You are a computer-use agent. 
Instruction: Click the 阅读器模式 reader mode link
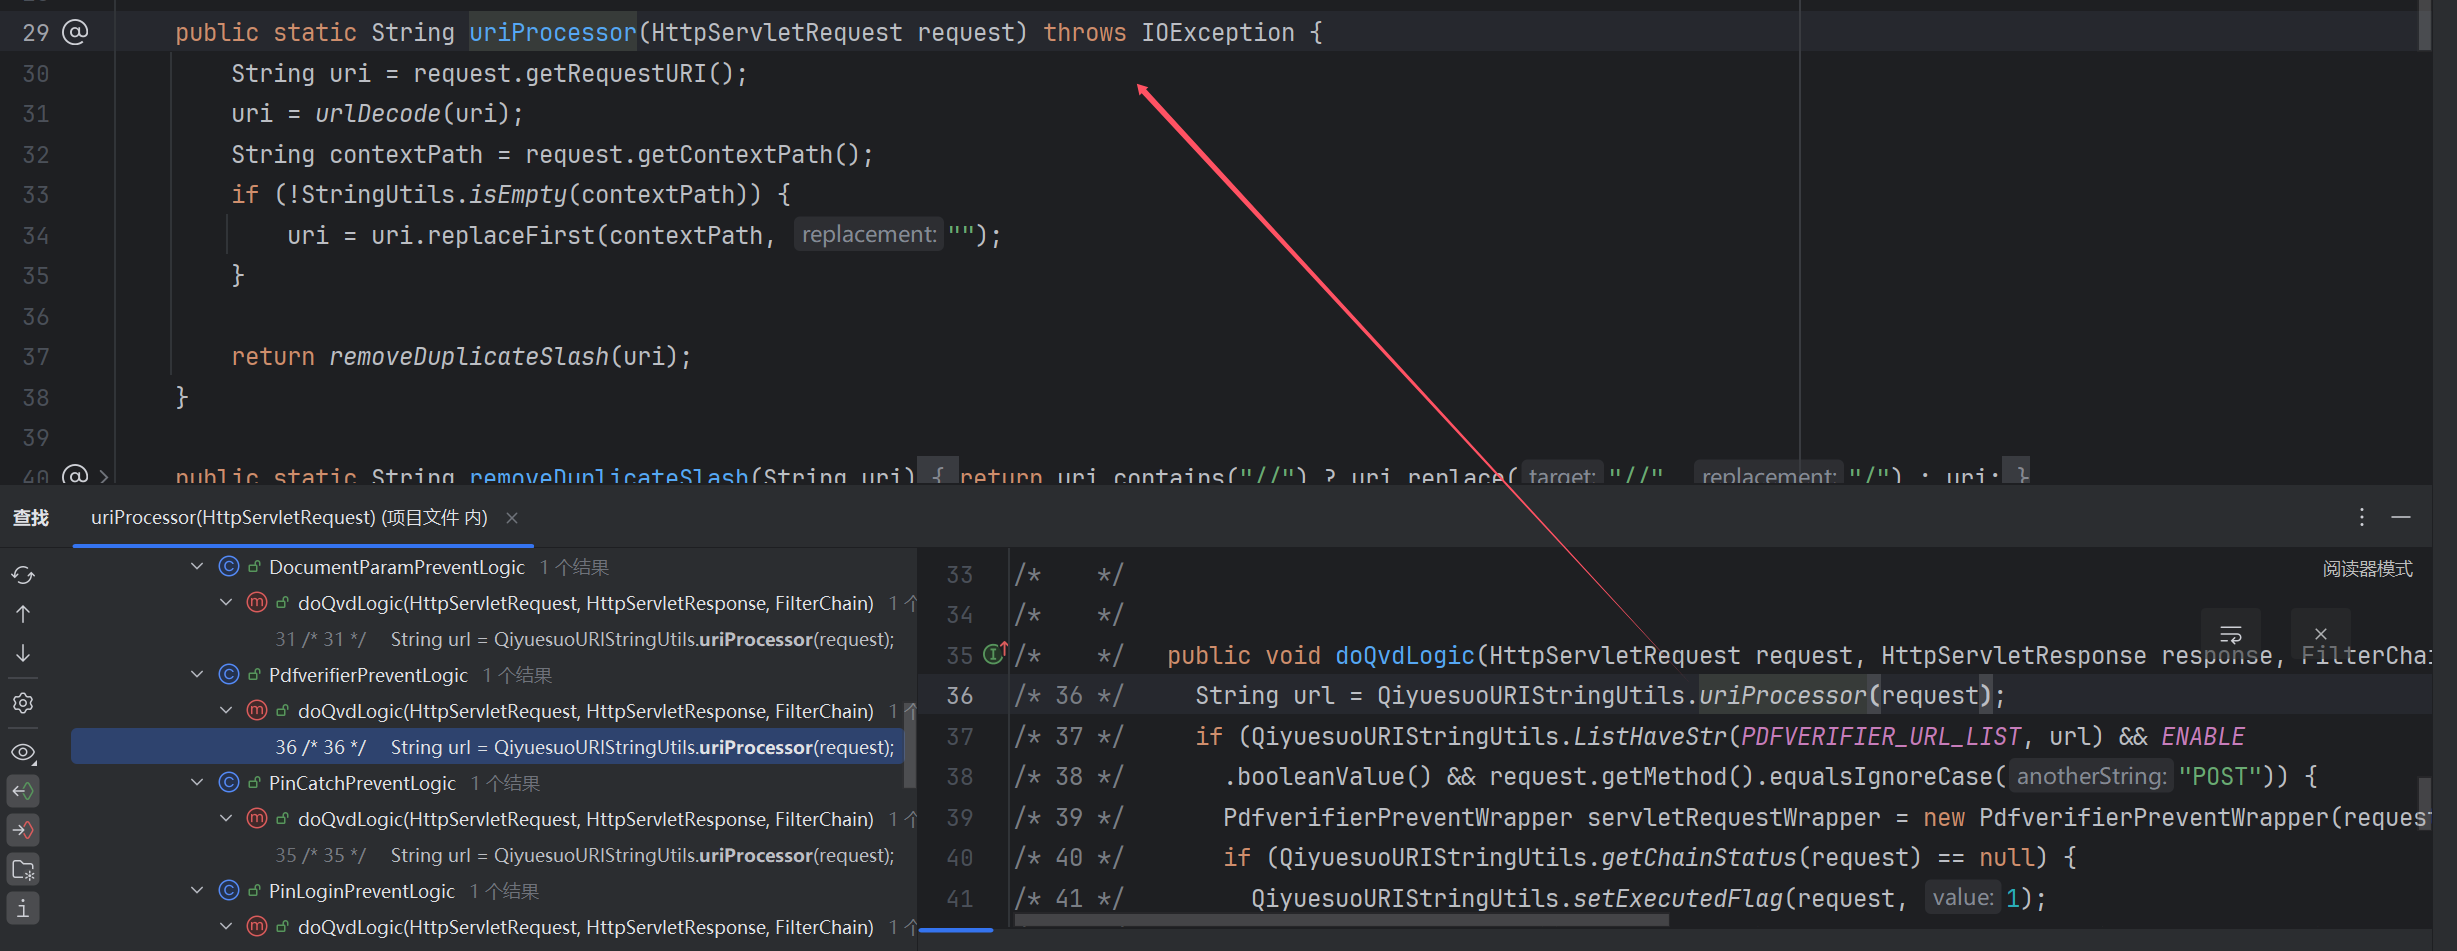tap(2367, 569)
